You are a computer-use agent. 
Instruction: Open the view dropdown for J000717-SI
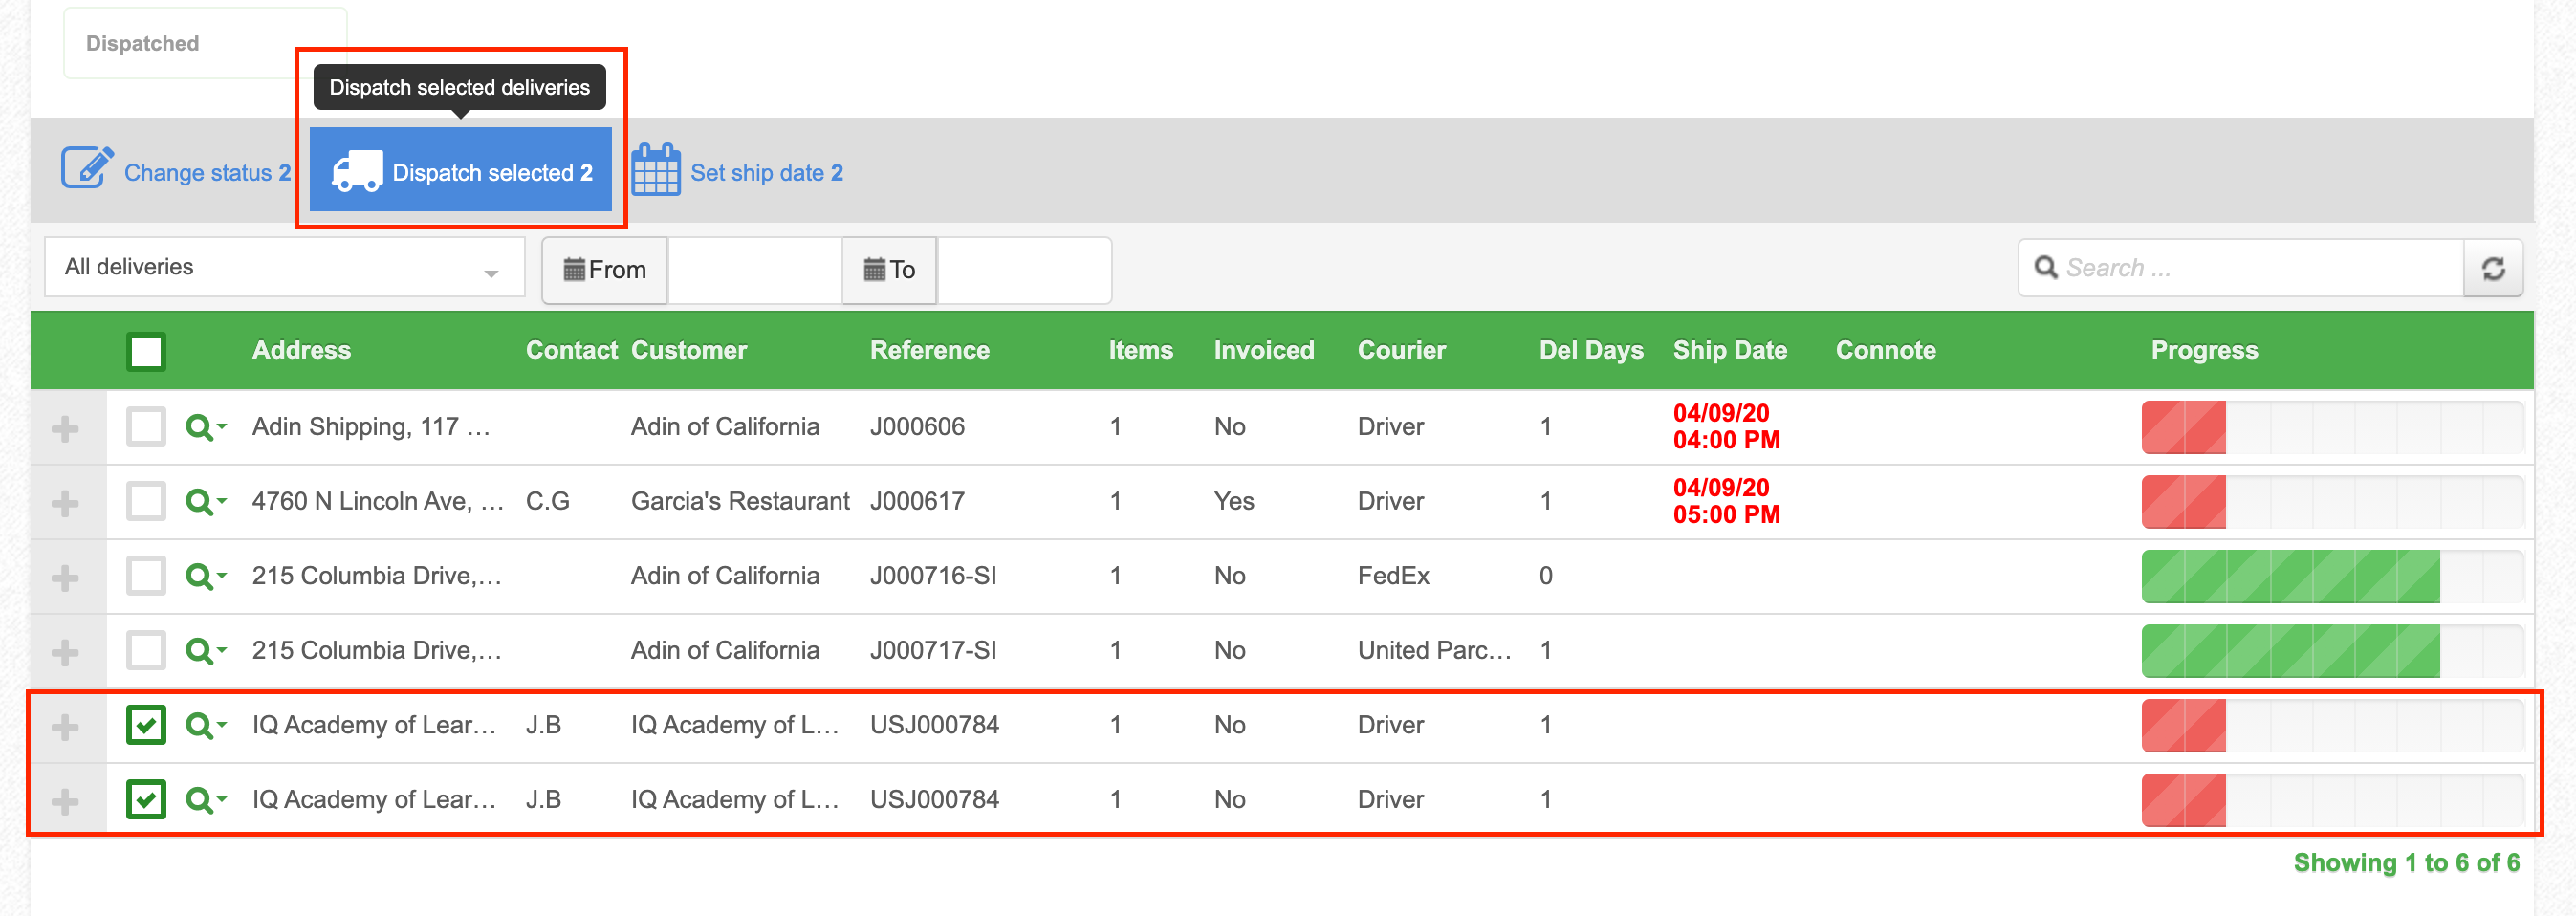click(205, 651)
